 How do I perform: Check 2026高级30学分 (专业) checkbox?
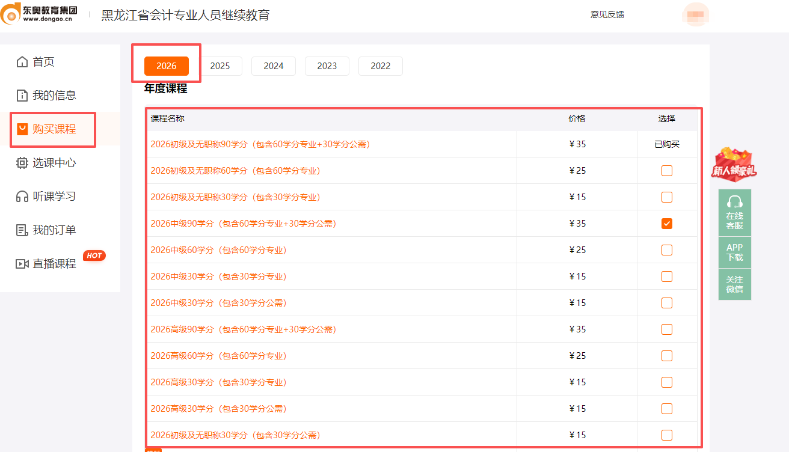[x=667, y=382]
